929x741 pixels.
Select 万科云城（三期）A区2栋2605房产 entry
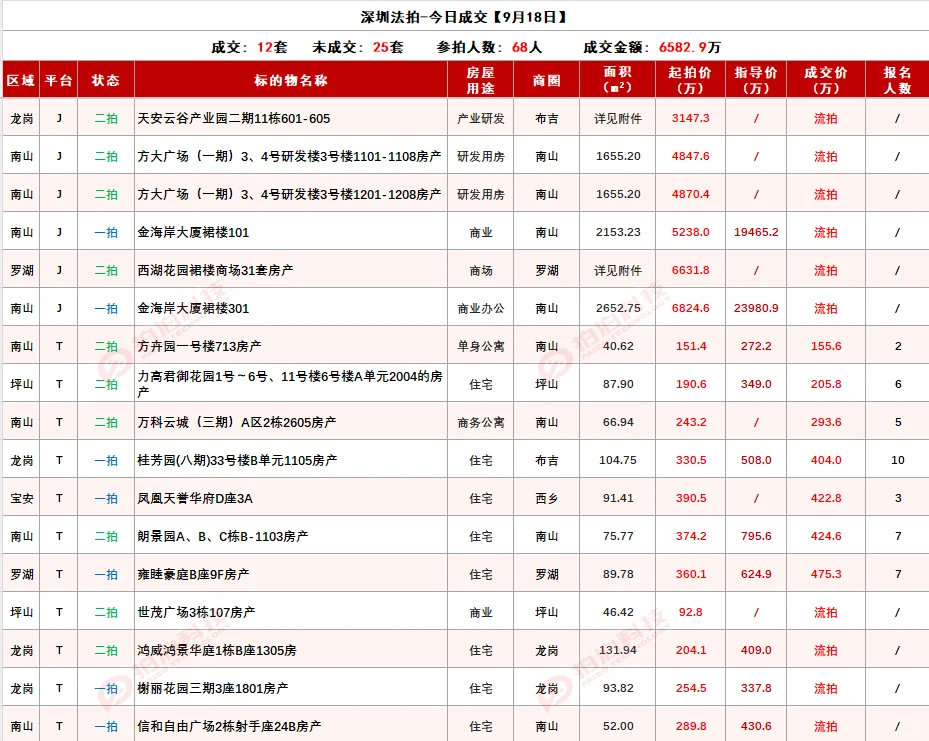[237, 422]
